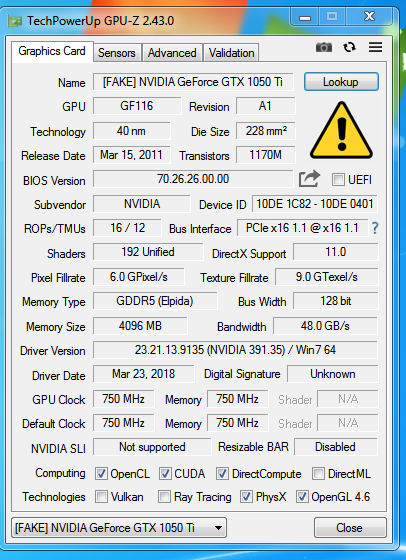Click the Close button
The image size is (406, 560).
pos(349,528)
